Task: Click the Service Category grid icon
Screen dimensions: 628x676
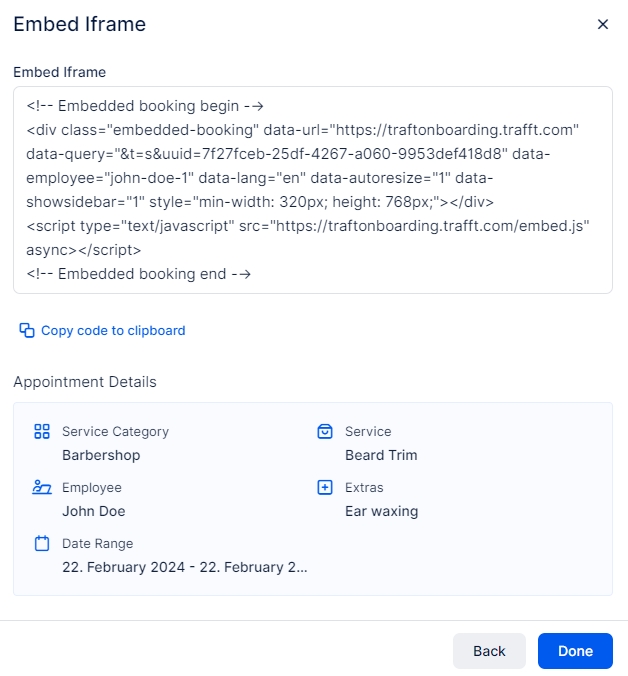Action: pyautogui.click(x=42, y=432)
